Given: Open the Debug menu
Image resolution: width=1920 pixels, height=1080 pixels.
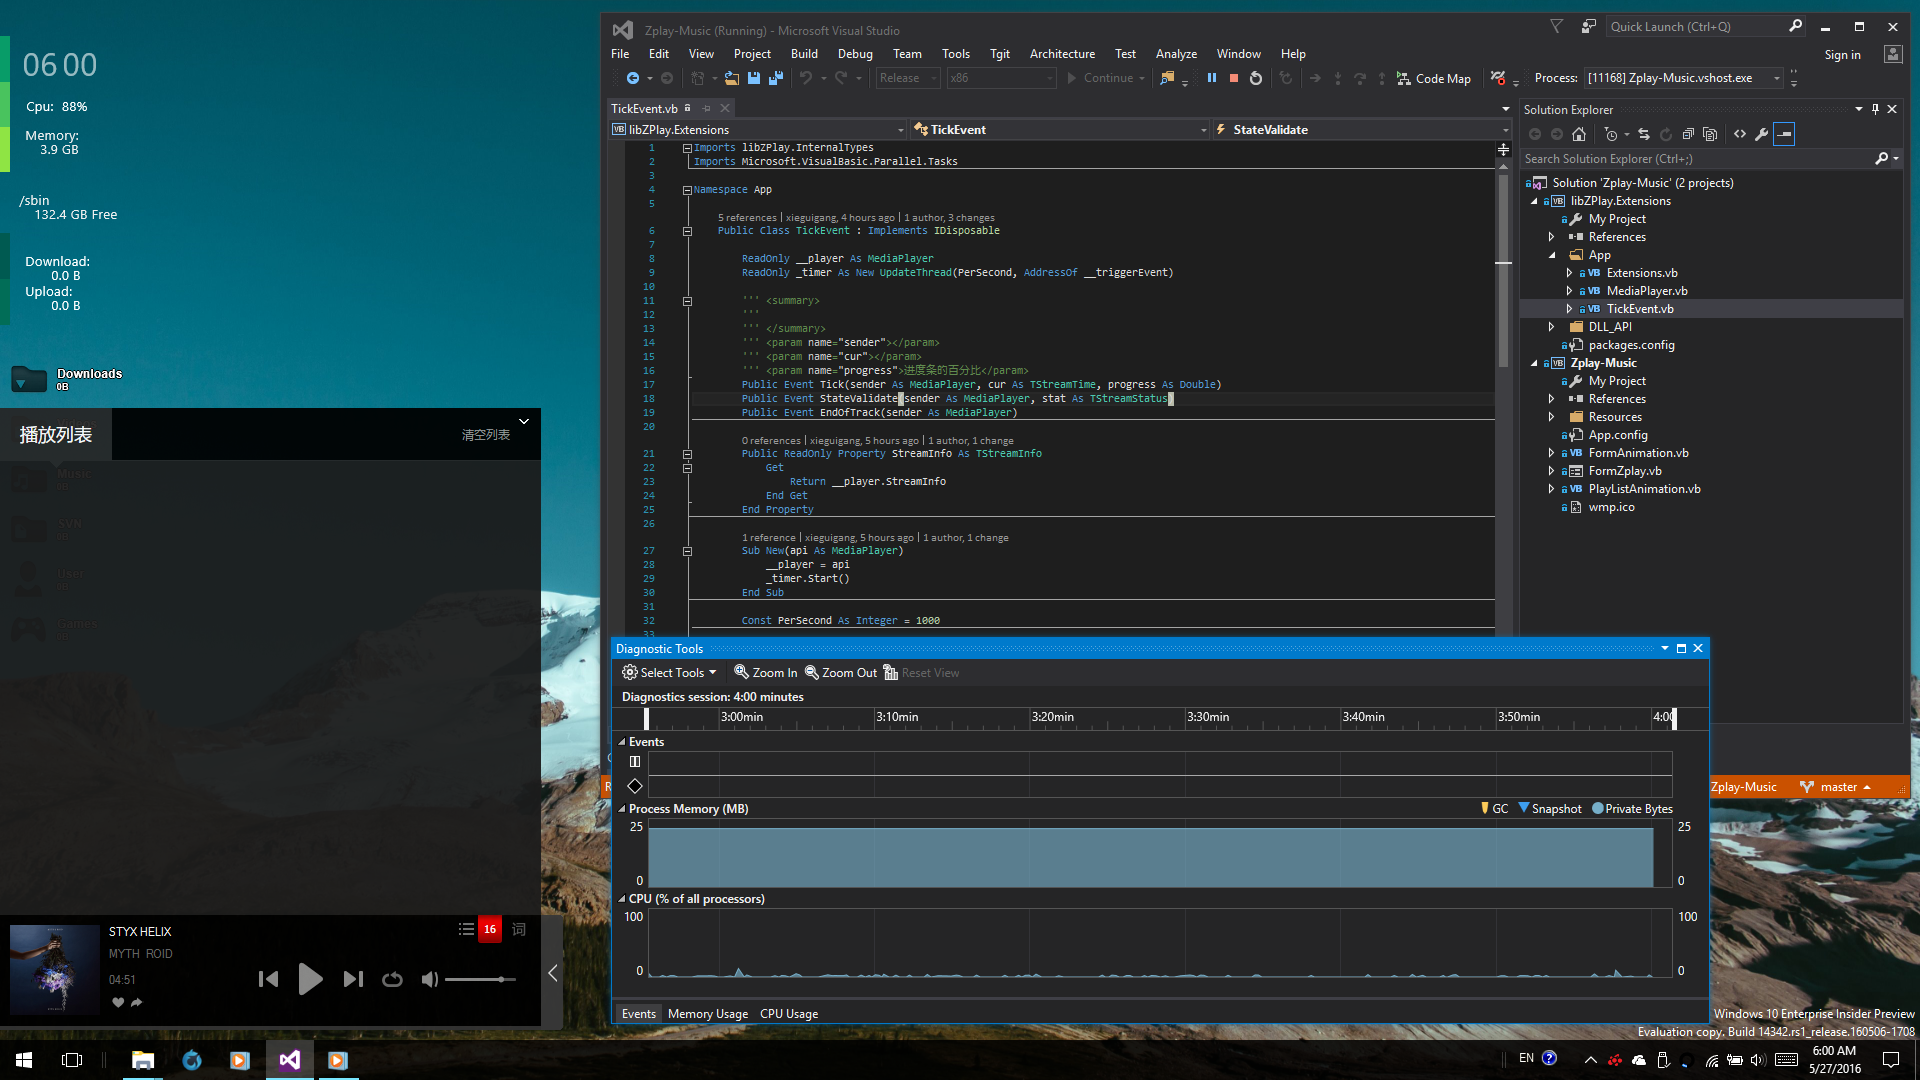Looking at the screenshot, I should 854,54.
